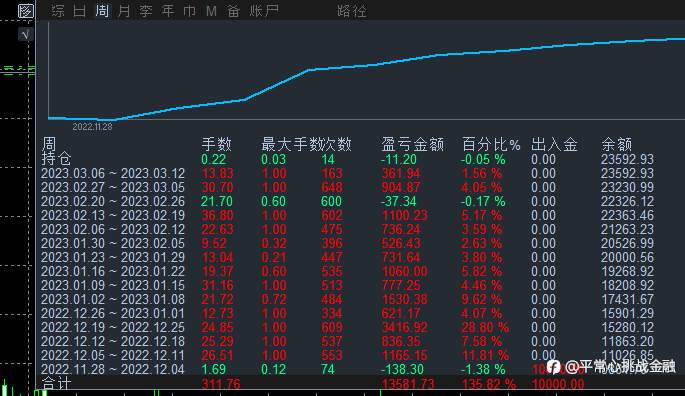Click the balance value 20000.56

[627, 257]
